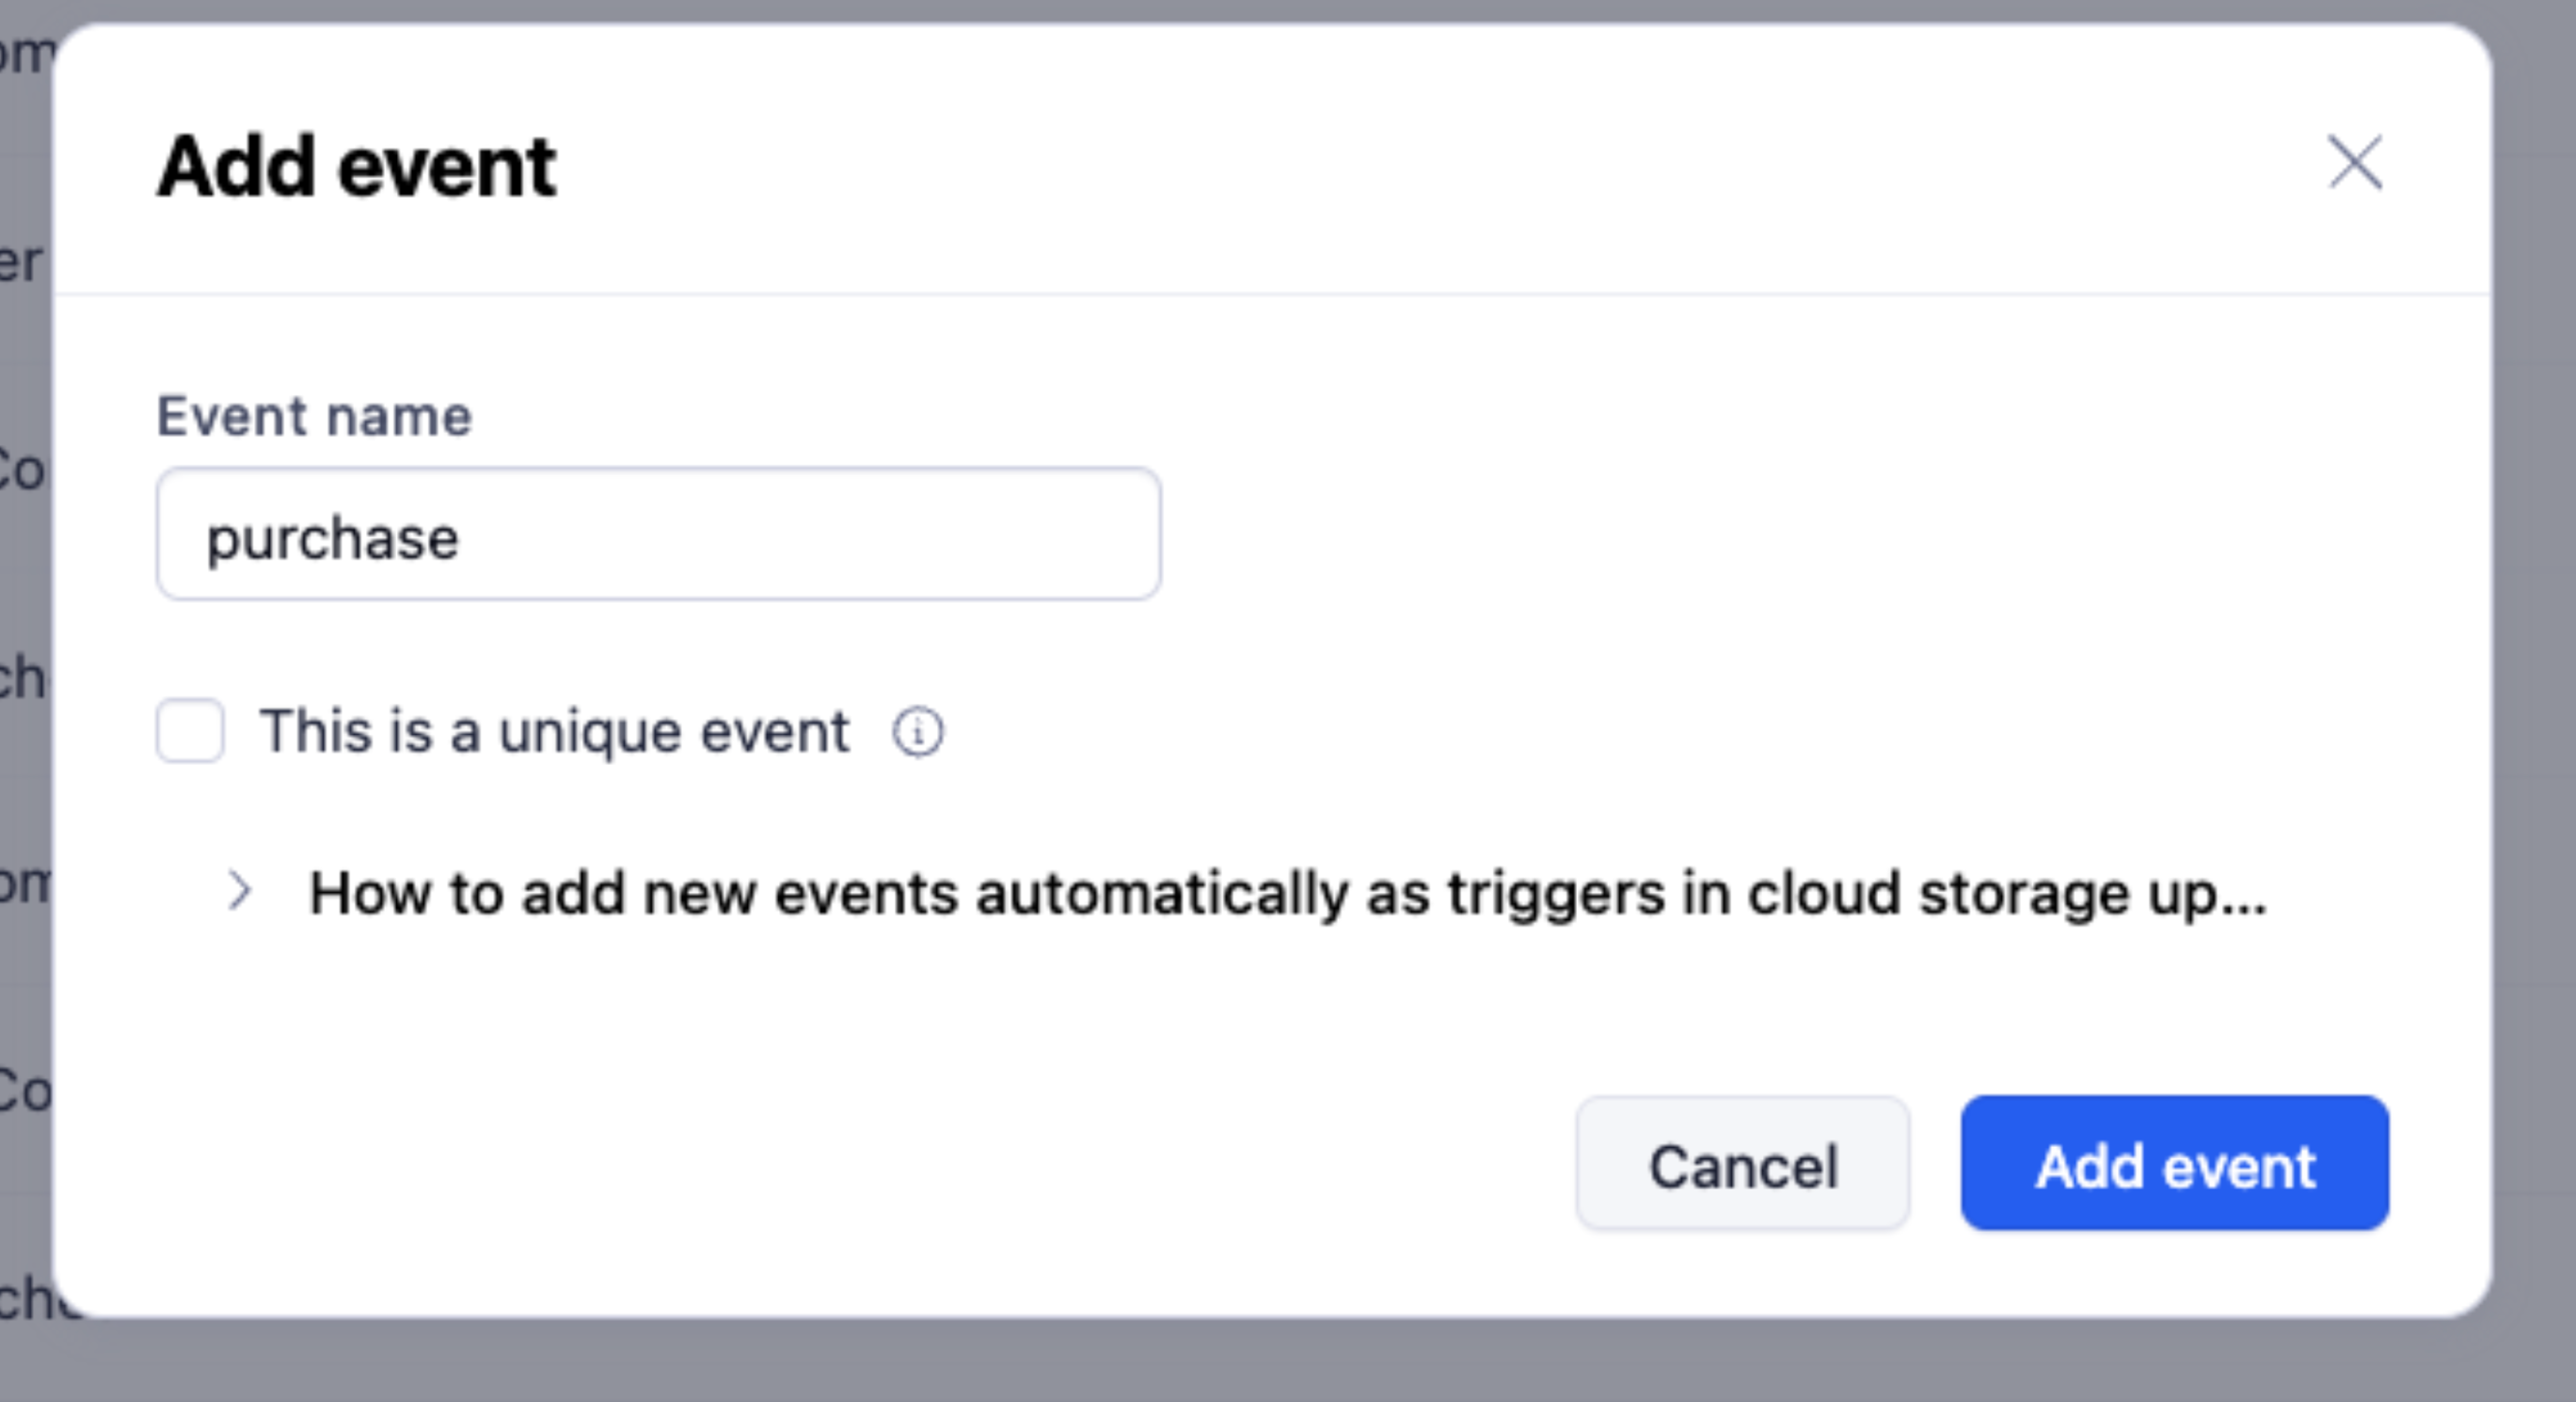Open 'How to add new events automatically' section
Viewport: 2576px width, 1402px height.
click(1286, 893)
